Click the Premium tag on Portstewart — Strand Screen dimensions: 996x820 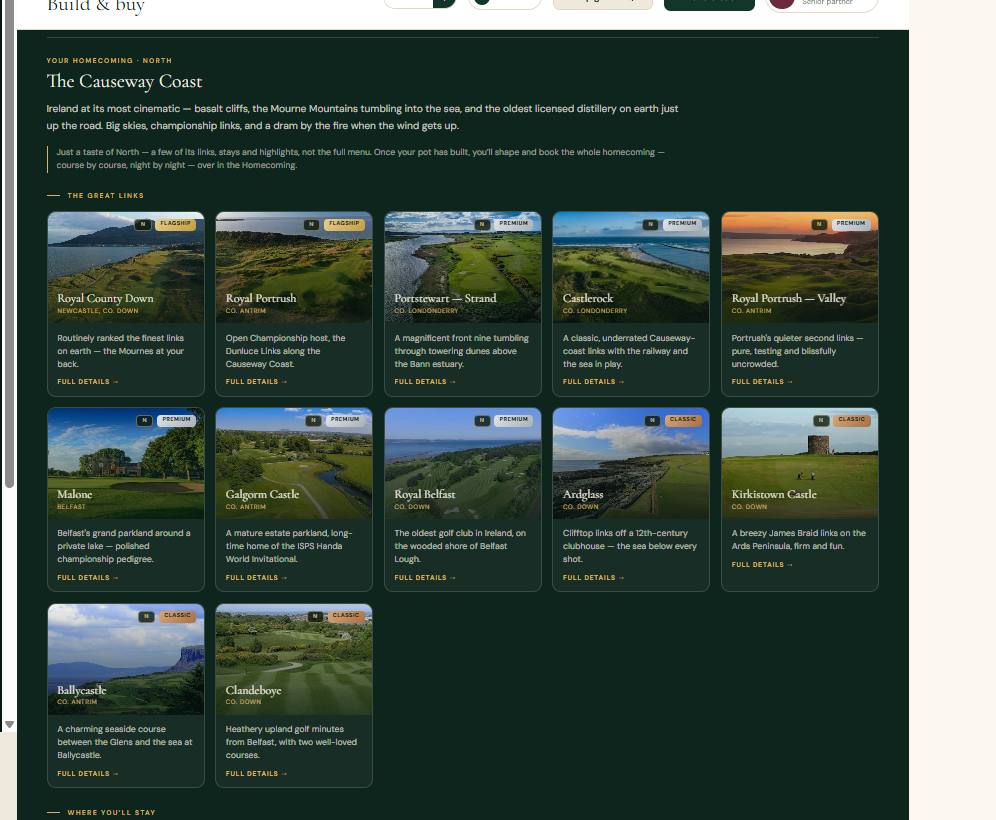tap(514, 224)
